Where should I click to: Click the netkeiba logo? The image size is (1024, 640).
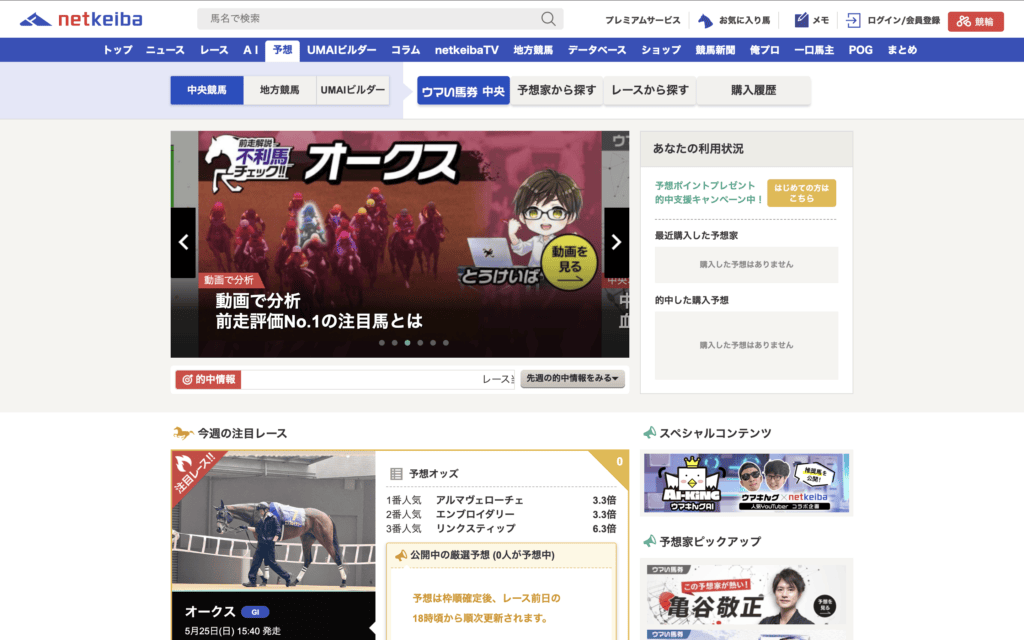tap(81, 20)
